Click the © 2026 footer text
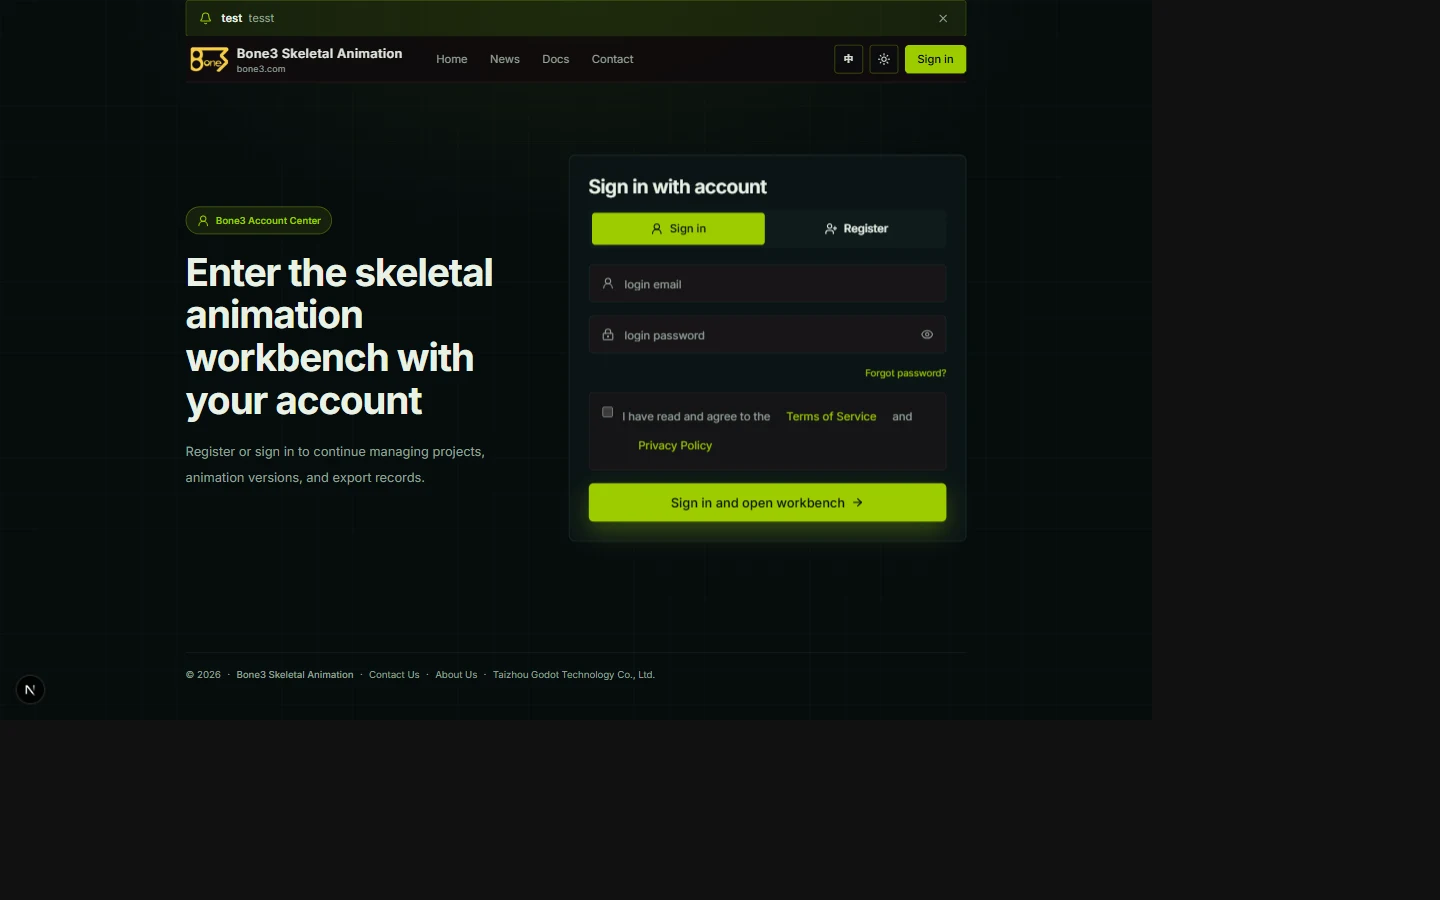1440x900 pixels. (x=203, y=675)
